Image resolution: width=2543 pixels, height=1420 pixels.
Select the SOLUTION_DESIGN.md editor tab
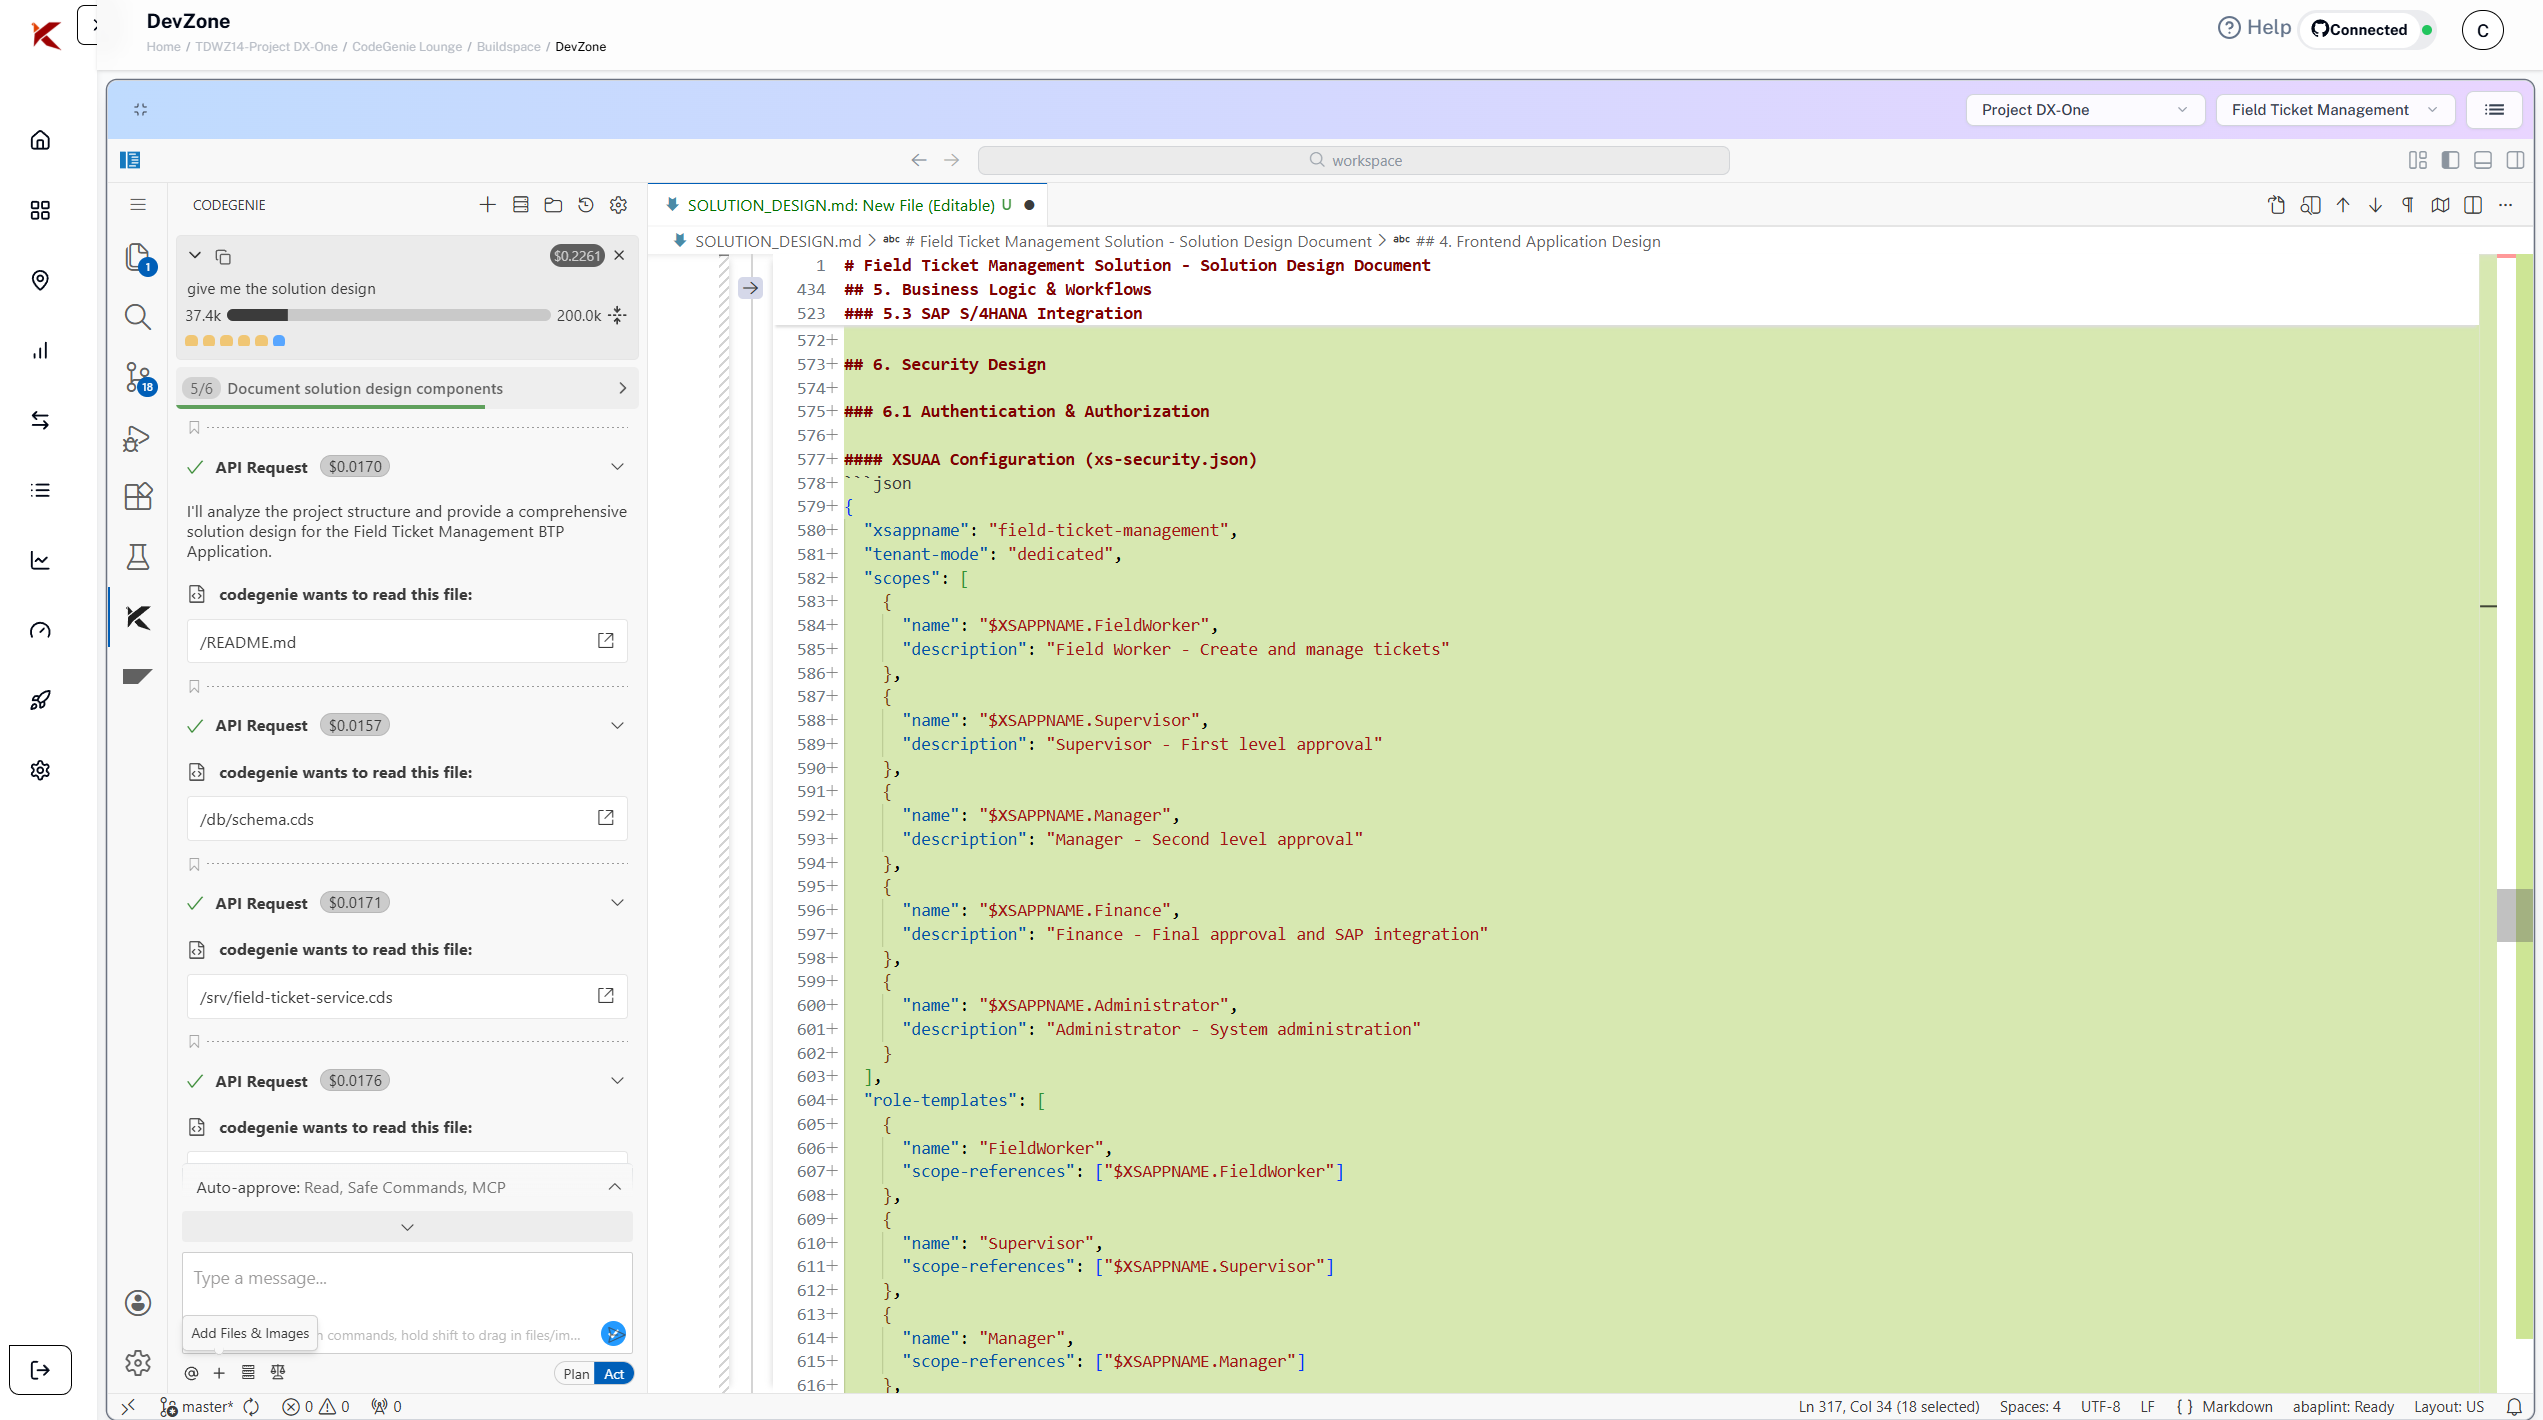click(840, 205)
